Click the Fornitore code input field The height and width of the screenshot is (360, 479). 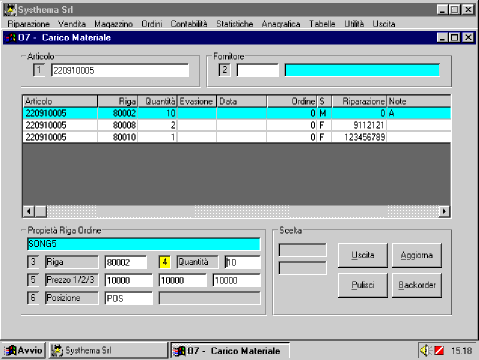[258, 70]
